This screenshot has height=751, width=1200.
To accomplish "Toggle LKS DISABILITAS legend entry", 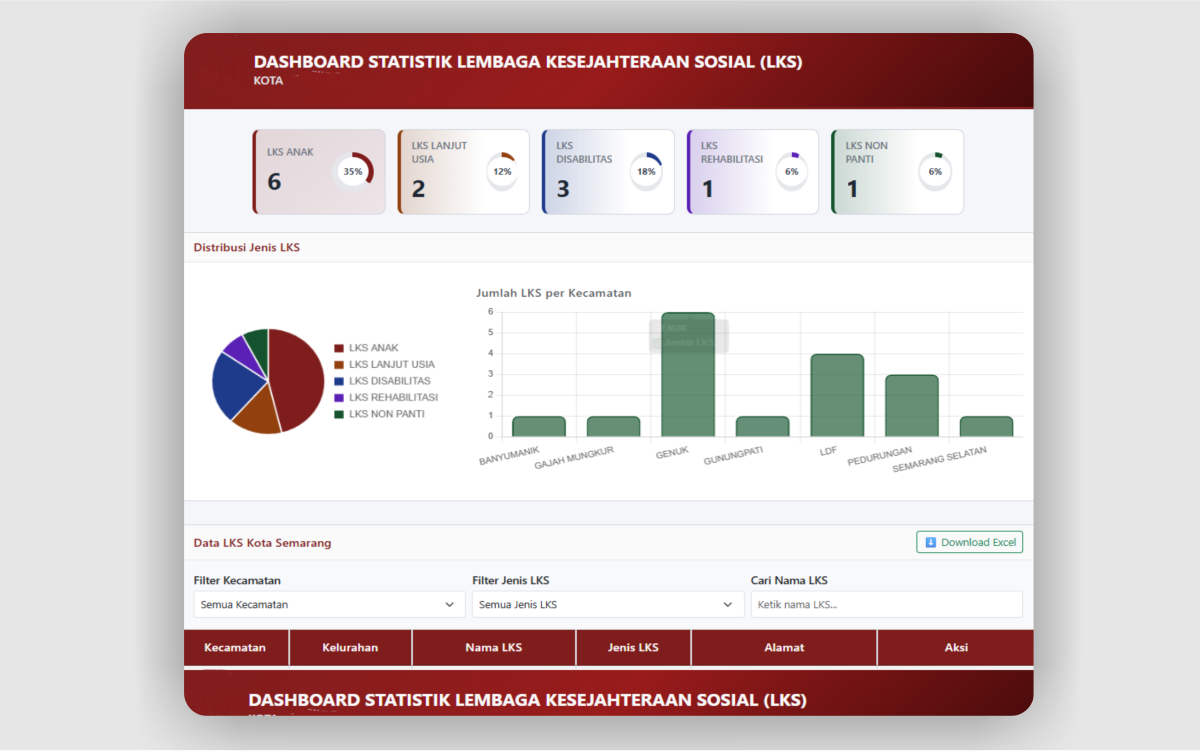I will [x=380, y=380].
